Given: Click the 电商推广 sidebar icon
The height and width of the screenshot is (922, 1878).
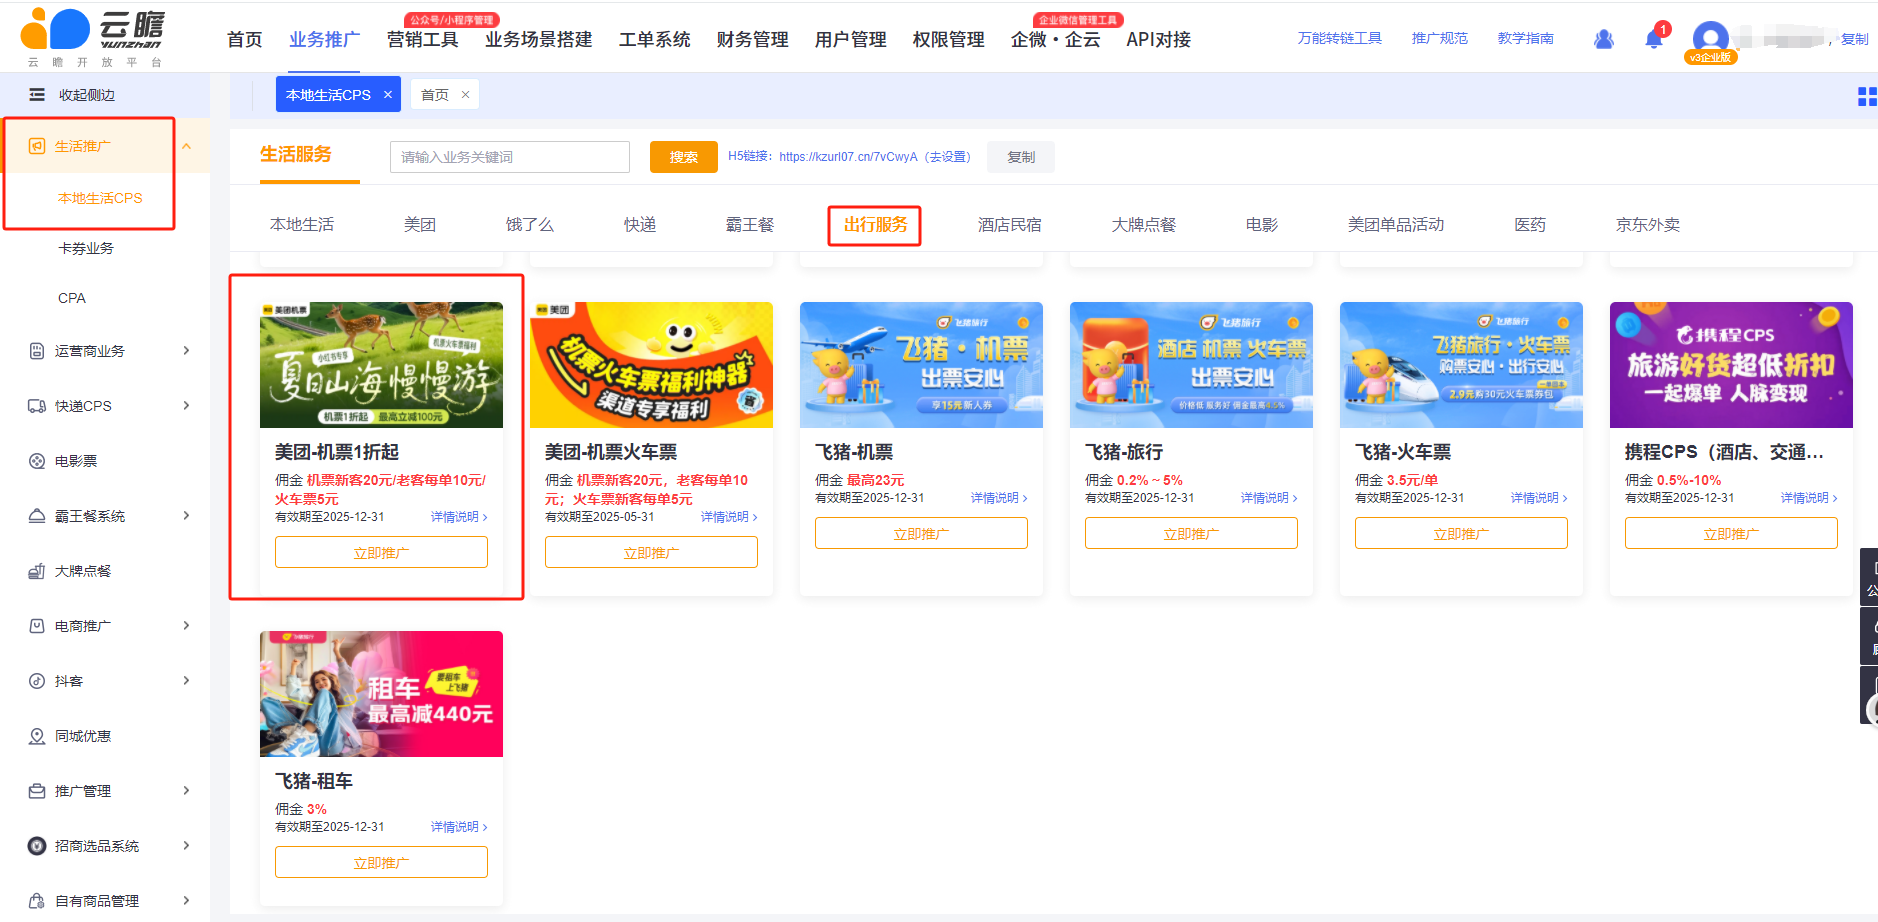Looking at the screenshot, I should click(37, 626).
